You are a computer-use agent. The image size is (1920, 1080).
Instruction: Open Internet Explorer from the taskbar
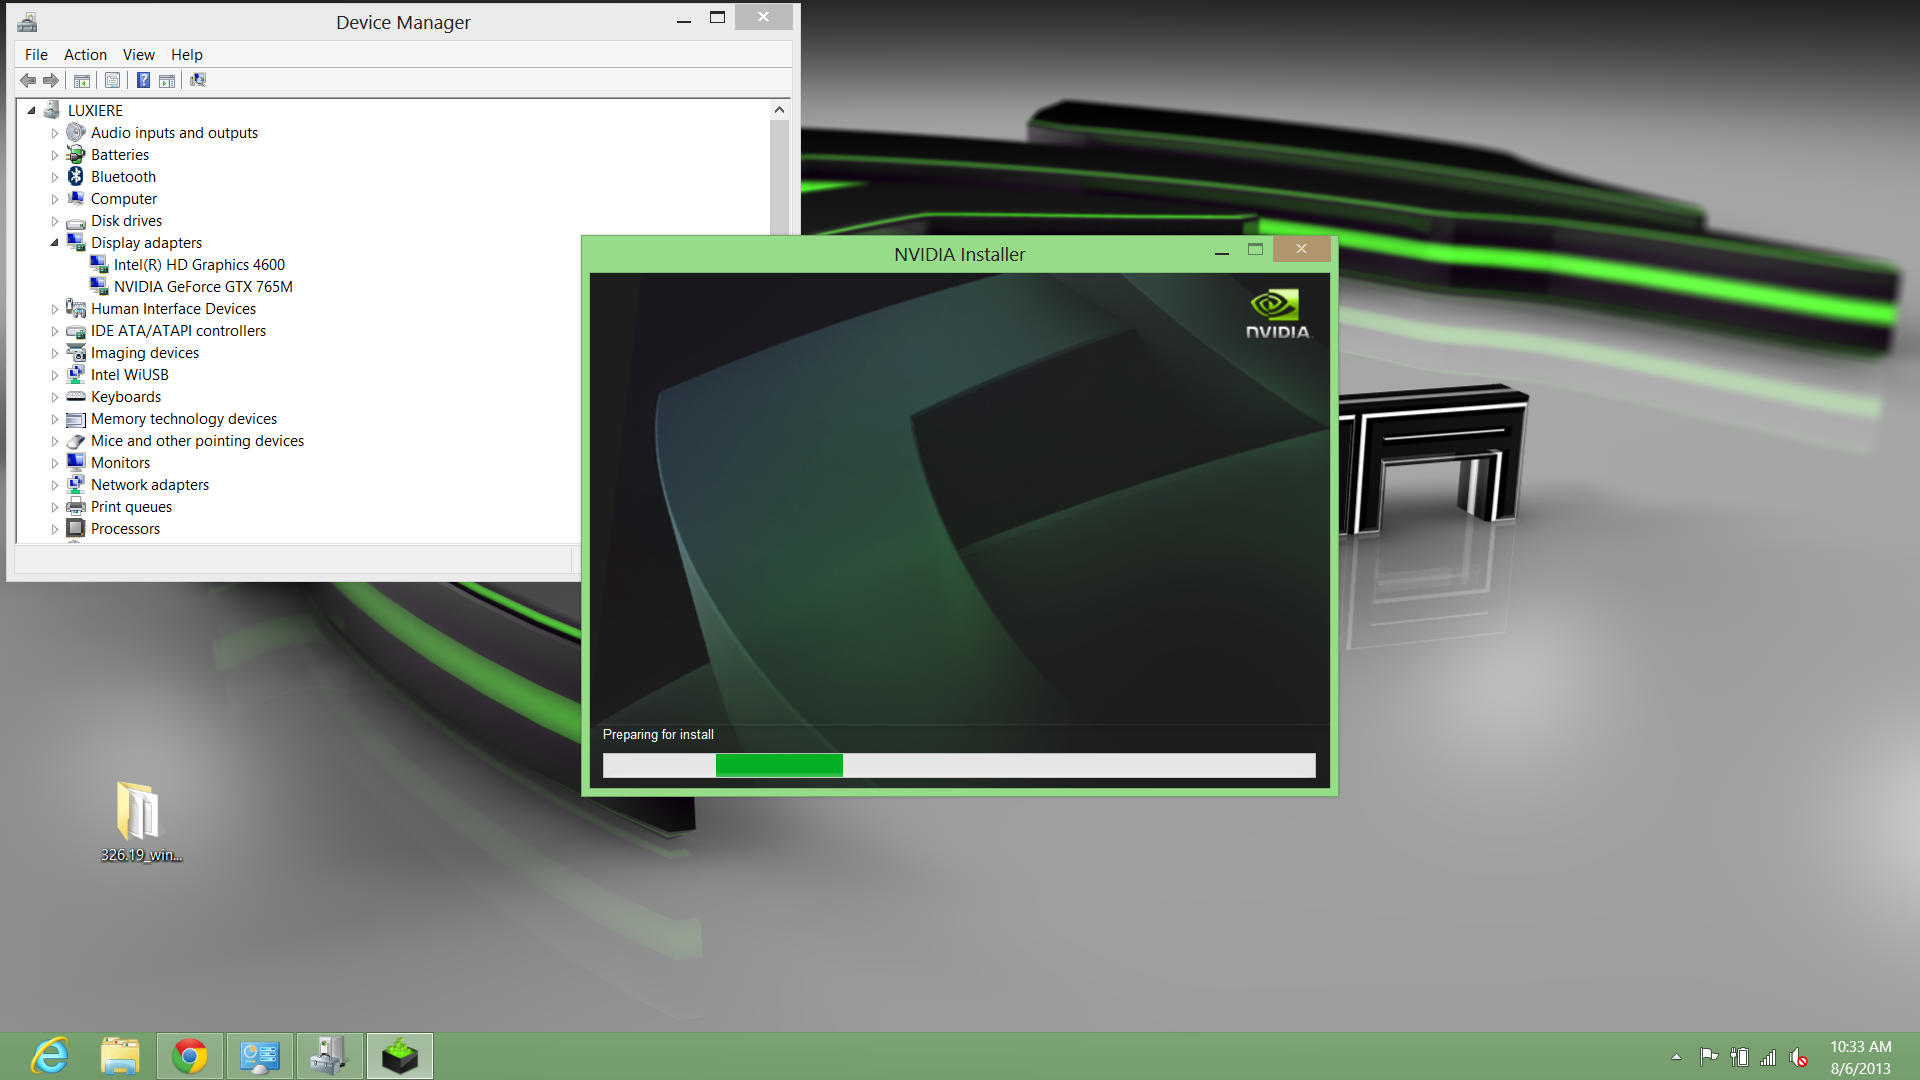50,1056
